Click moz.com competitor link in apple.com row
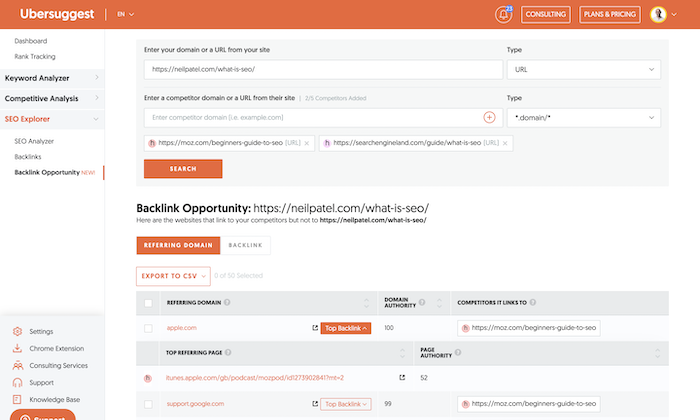The height and width of the screenshot is (420, 700). pyautogui.click(x=529, y=328)
